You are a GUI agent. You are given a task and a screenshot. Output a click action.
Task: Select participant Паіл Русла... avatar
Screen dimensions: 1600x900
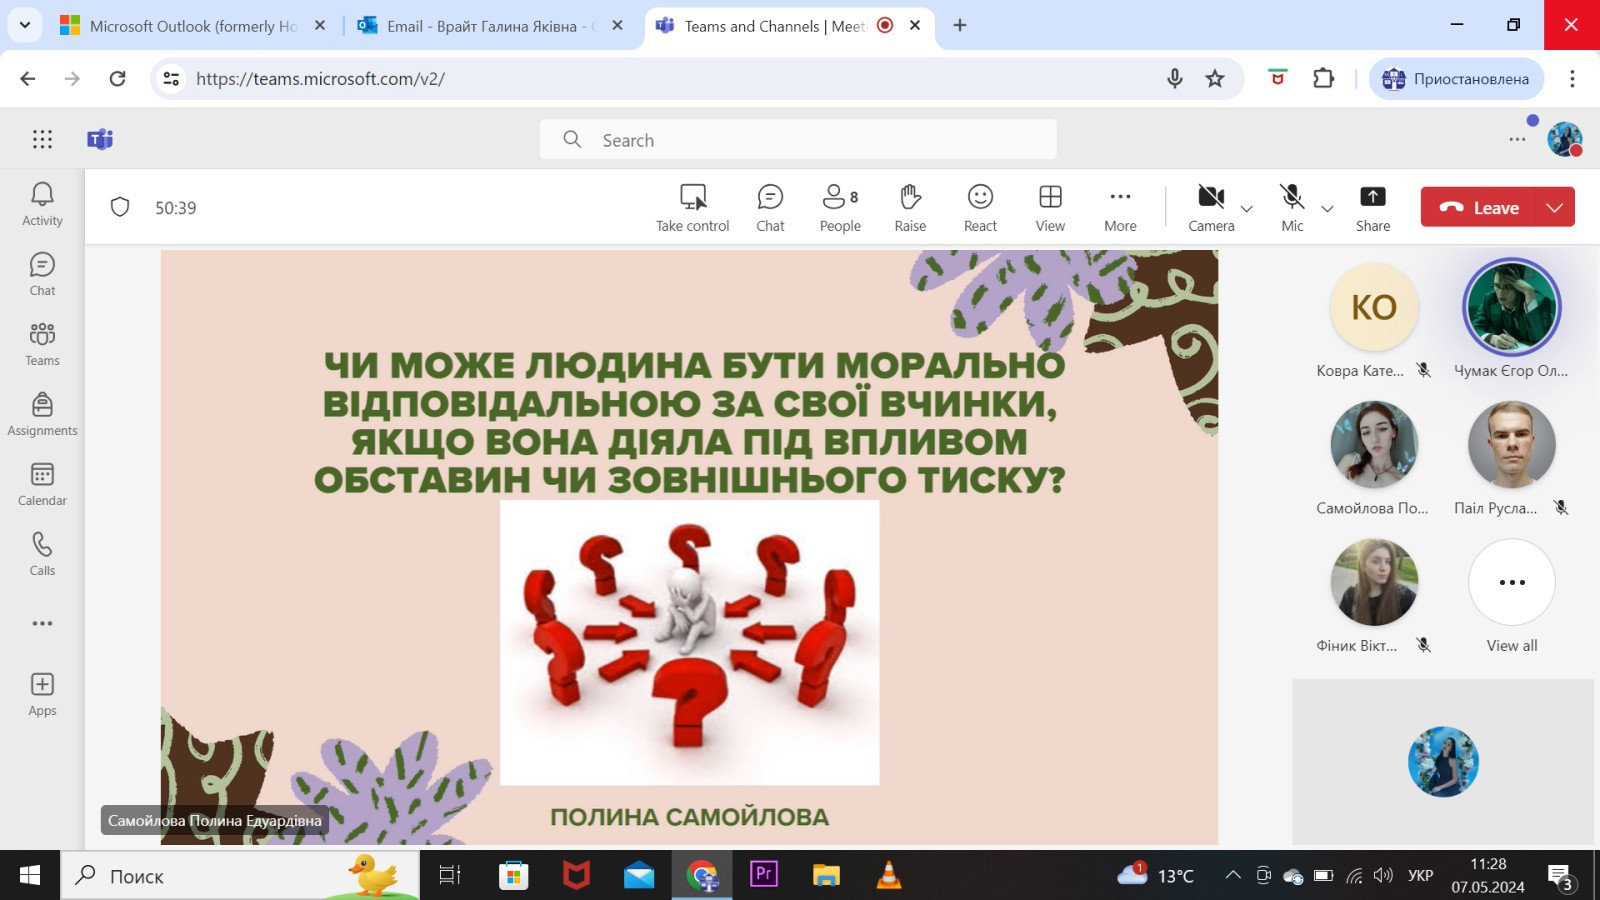point(1512,445)
